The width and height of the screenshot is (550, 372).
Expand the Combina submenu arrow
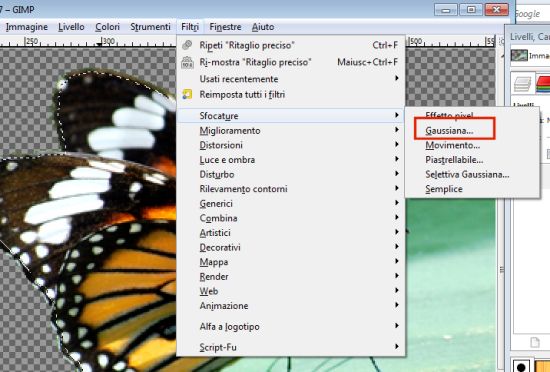click(x=397, y=217)
